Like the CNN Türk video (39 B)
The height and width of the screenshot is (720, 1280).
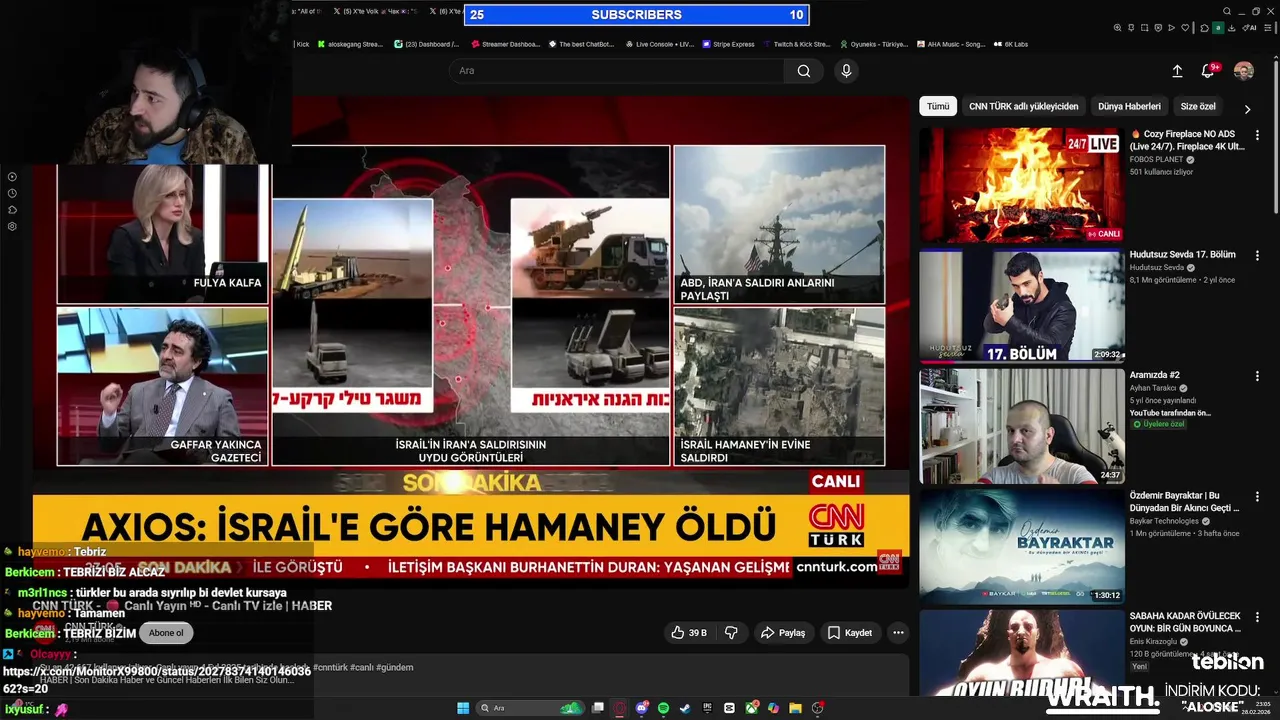tap(689, 633)
